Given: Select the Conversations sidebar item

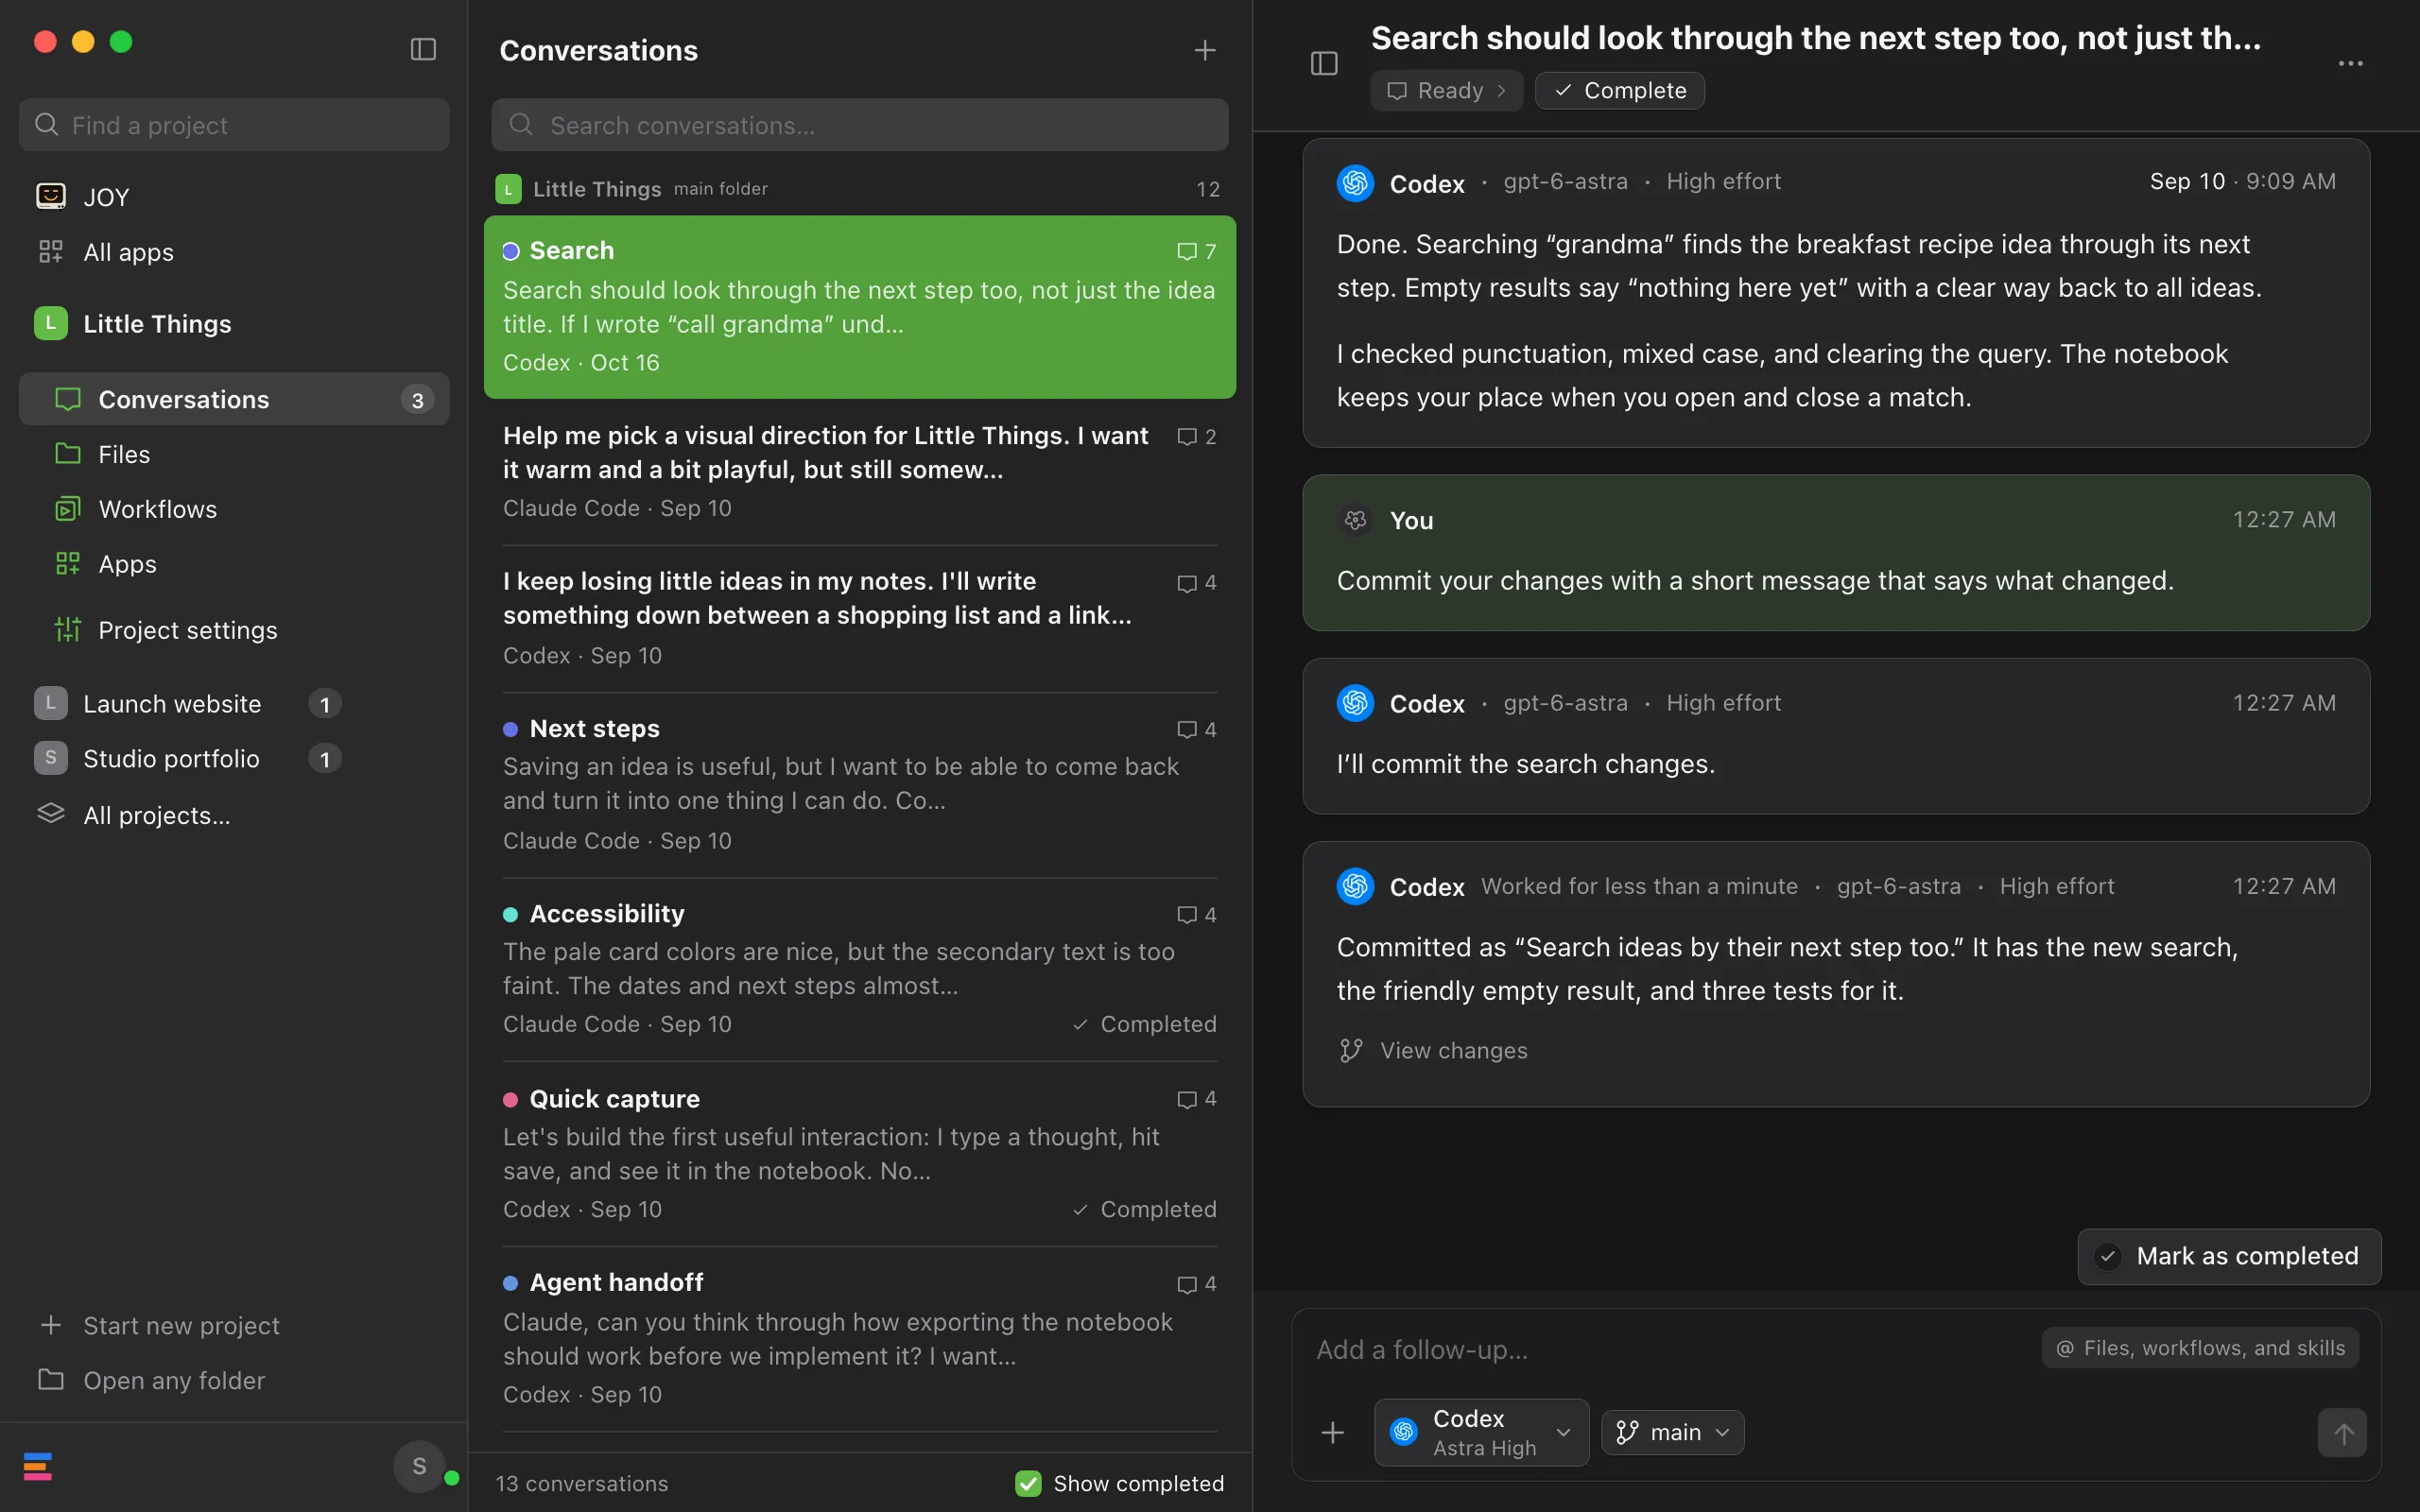Looking at the screenshot, I should pos(234,399).
